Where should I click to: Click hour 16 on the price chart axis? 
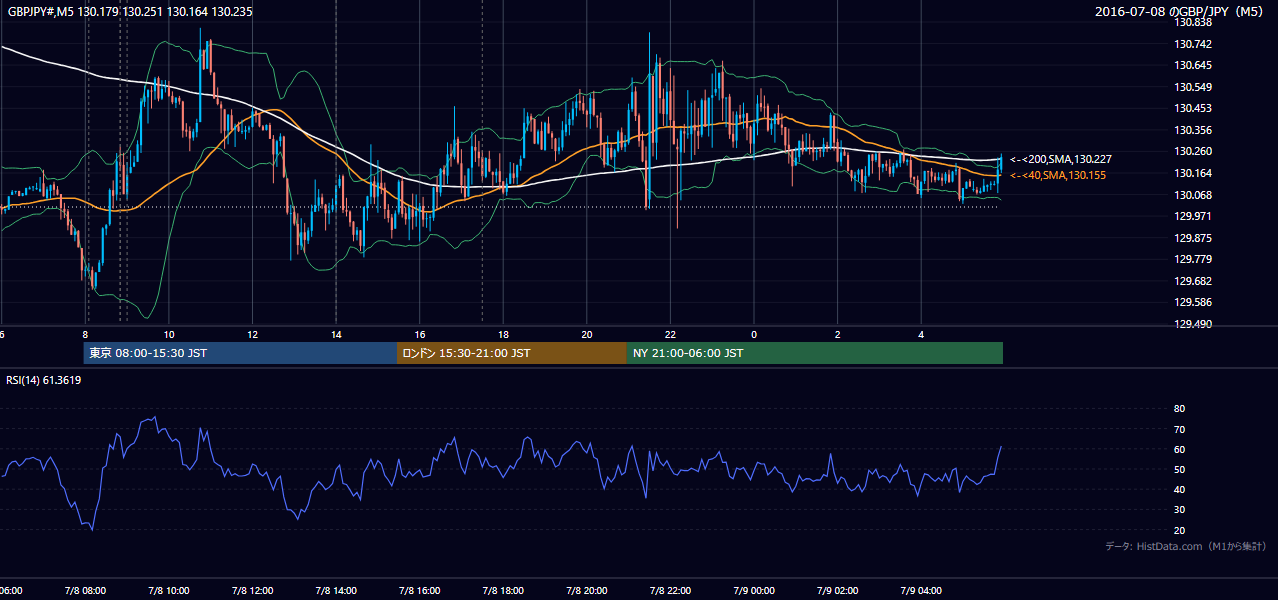(x=420, y=335)
